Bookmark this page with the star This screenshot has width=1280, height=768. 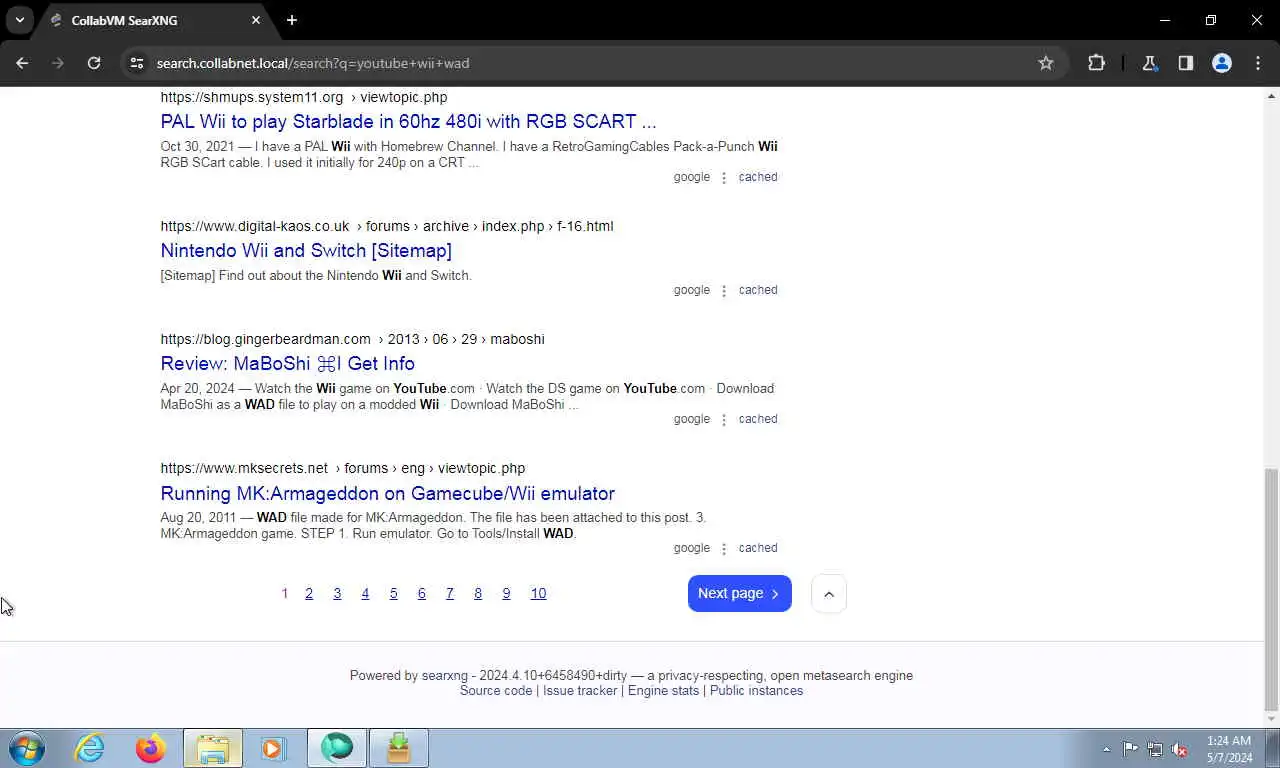coord(1046,63)
